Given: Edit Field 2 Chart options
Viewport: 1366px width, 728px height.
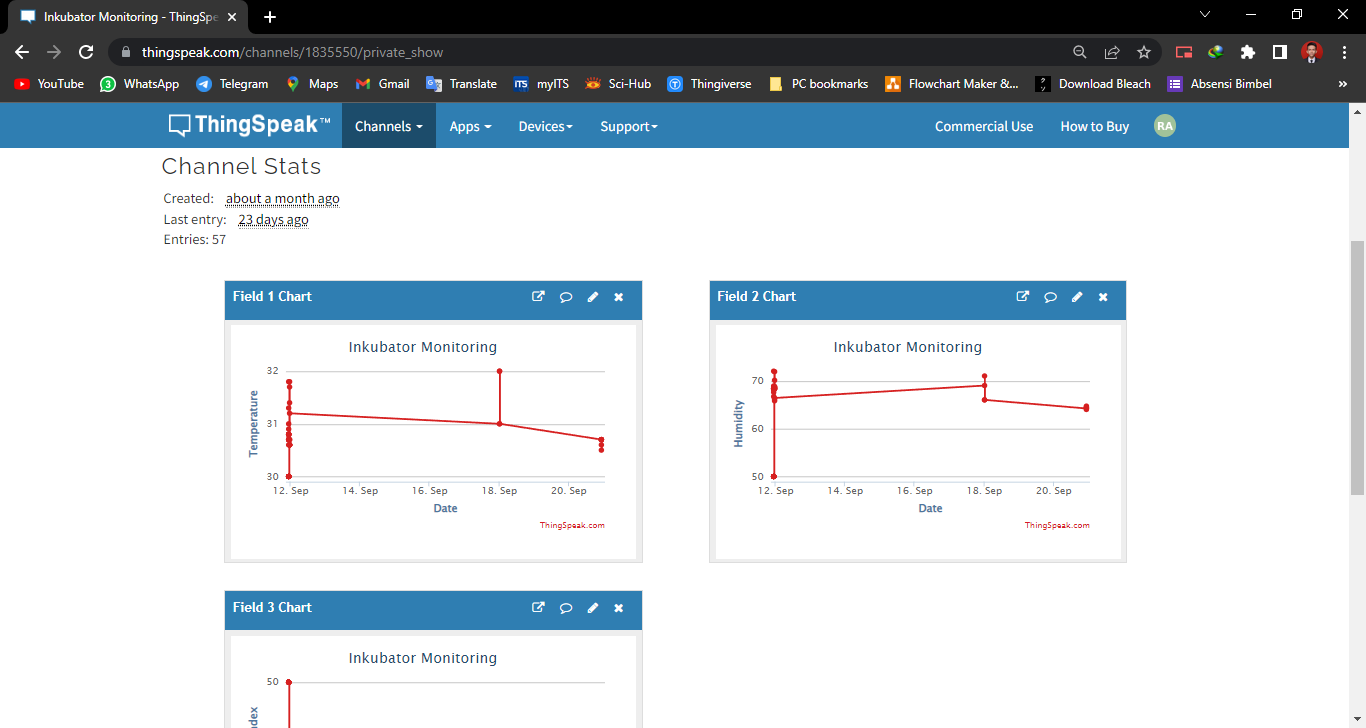Looking at the screenshot, I should point(1077,297).
